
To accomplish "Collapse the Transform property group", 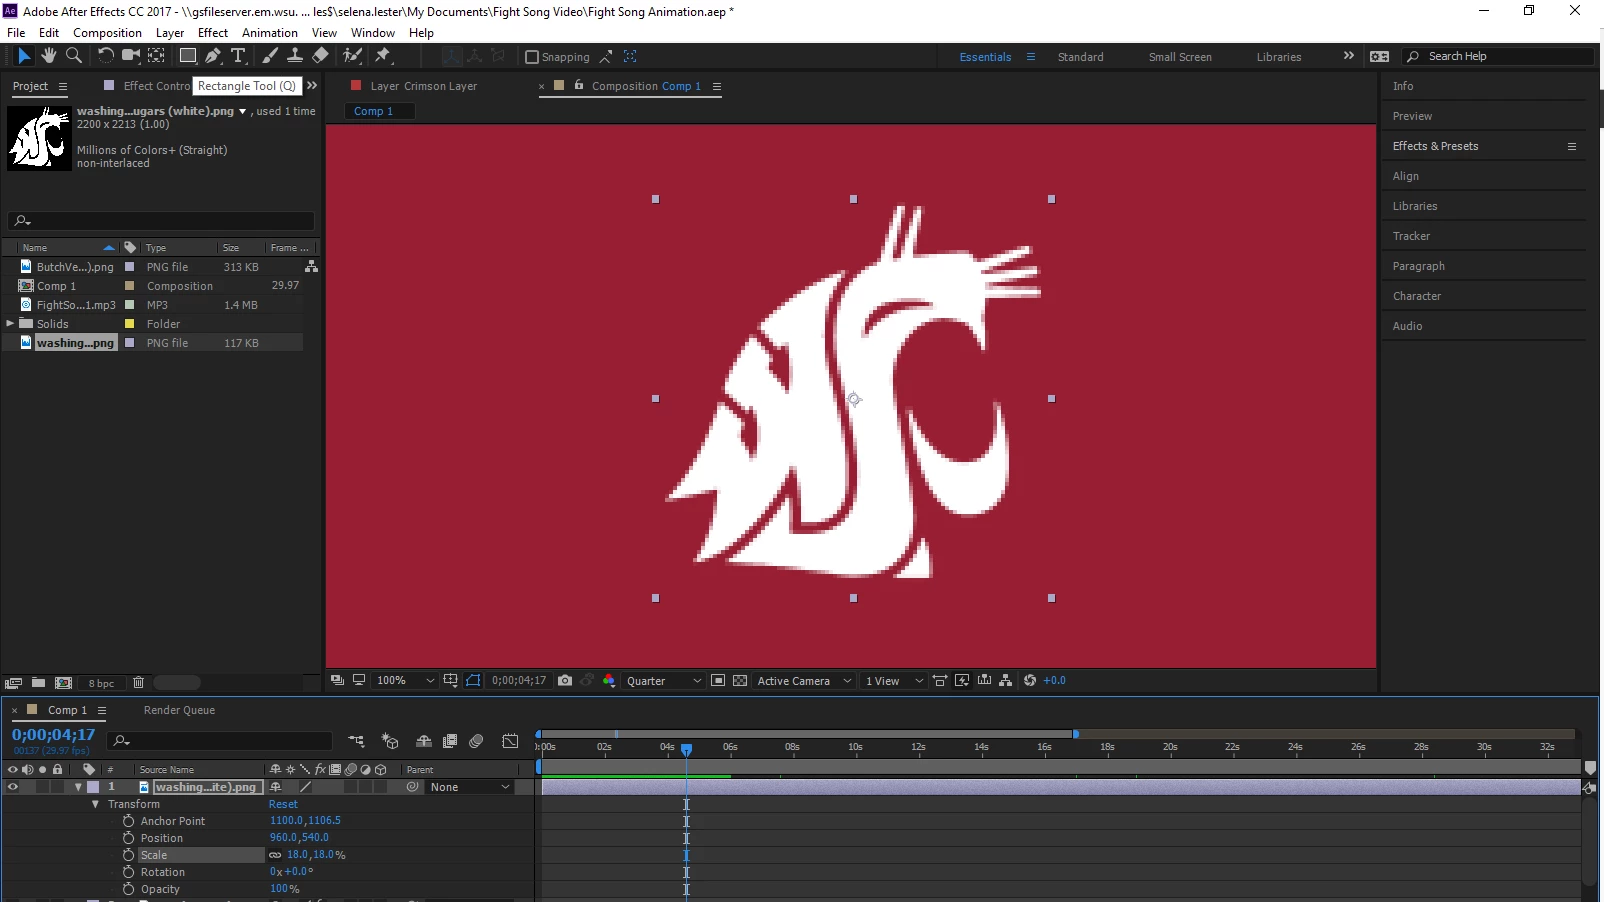I will pos(96,804).
